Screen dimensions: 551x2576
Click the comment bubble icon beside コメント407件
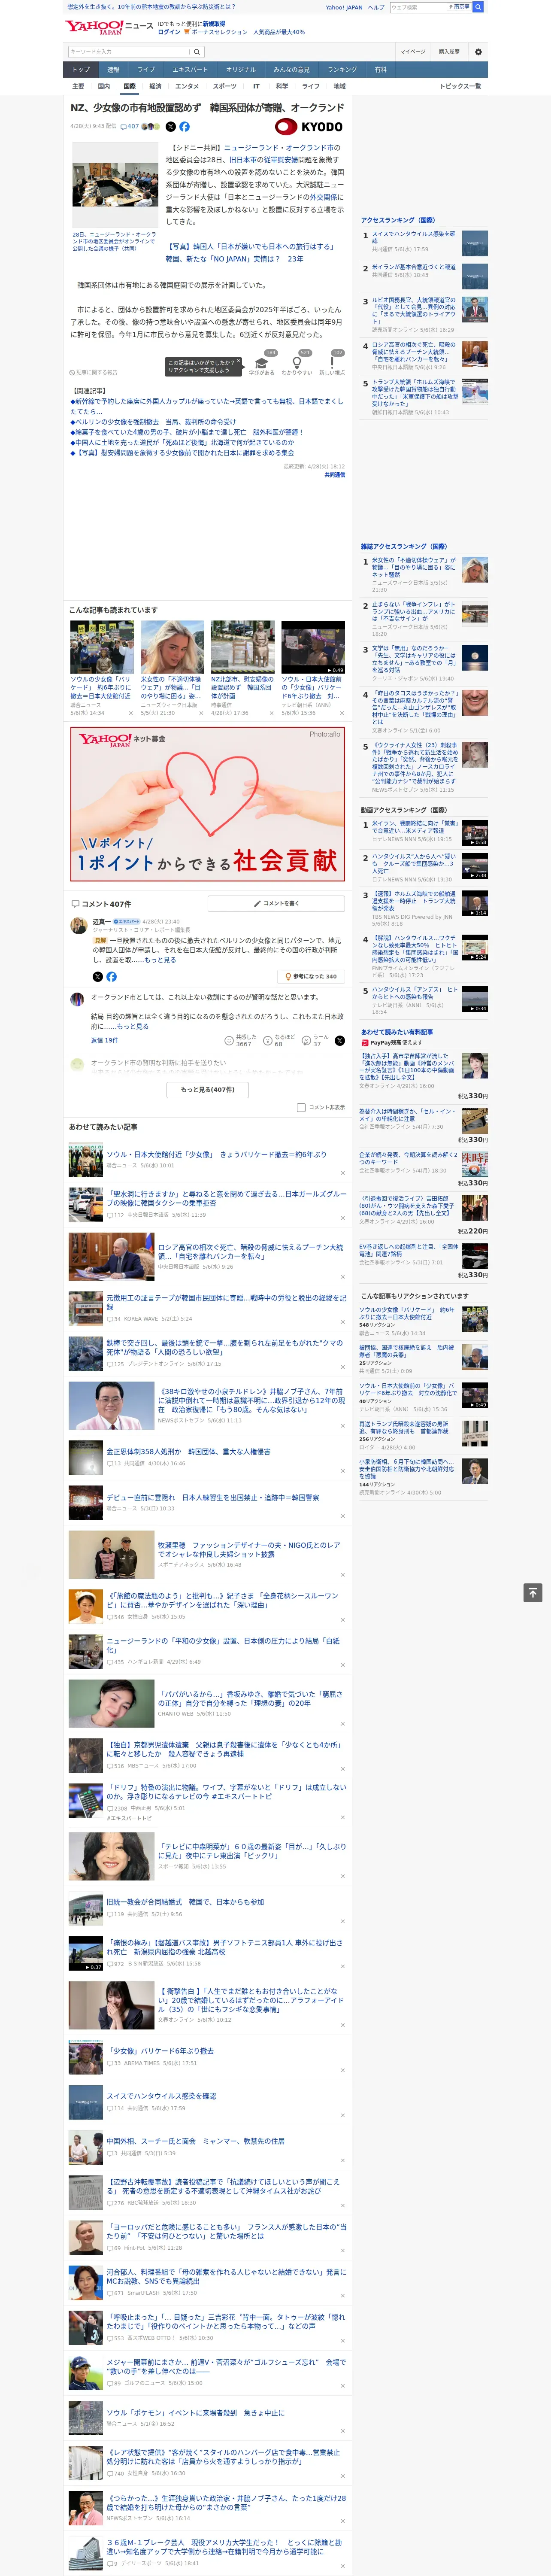click(x=75, y=904)
